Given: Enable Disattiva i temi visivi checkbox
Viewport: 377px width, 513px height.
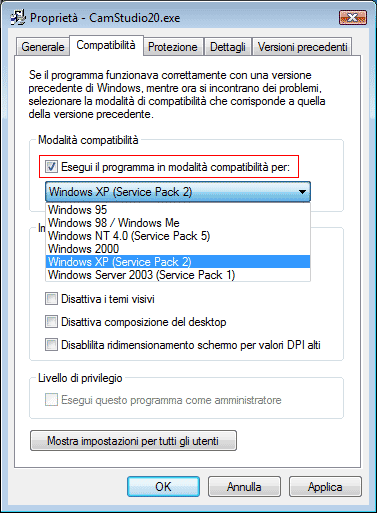Looking at the screenshot, I should (x=51, y=299).
